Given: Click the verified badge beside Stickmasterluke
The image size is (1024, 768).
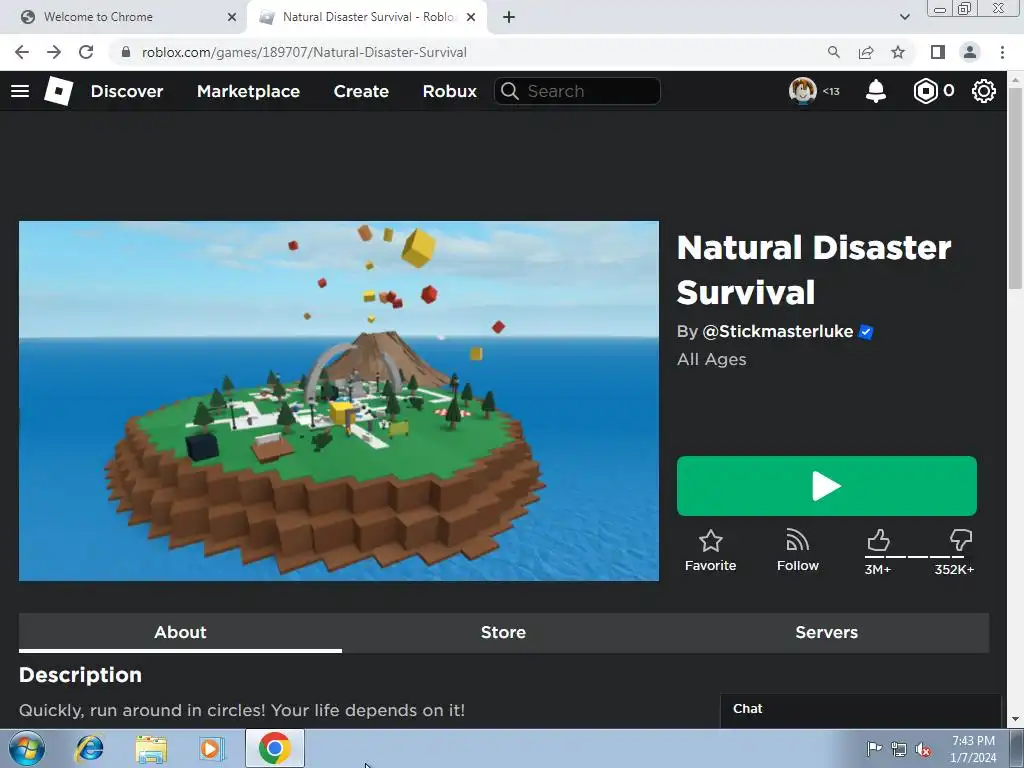Looking at the screenshot, I should coord(866,332).
